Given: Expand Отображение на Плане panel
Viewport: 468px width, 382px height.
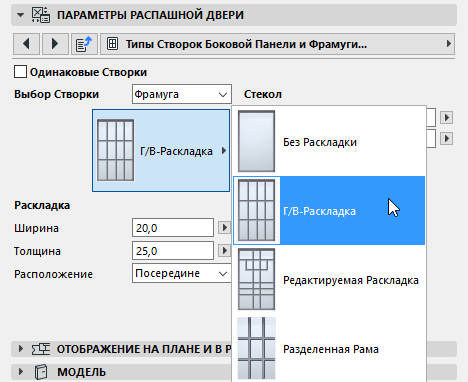Looking at the screenshot, I should [21, 349].
